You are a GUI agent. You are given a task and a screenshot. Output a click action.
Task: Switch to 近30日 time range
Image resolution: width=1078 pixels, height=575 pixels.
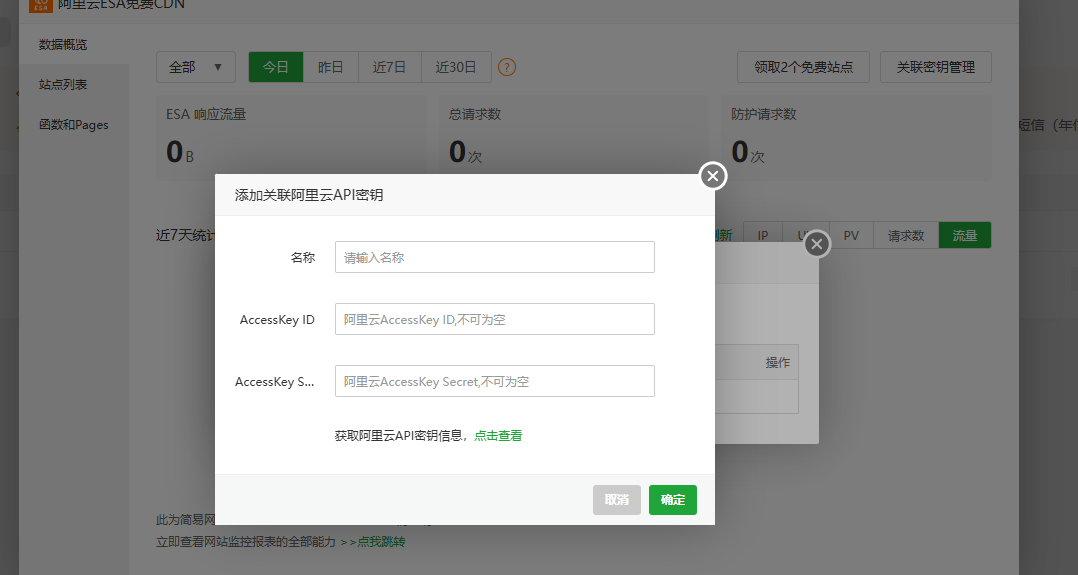(x=455, y=67)
